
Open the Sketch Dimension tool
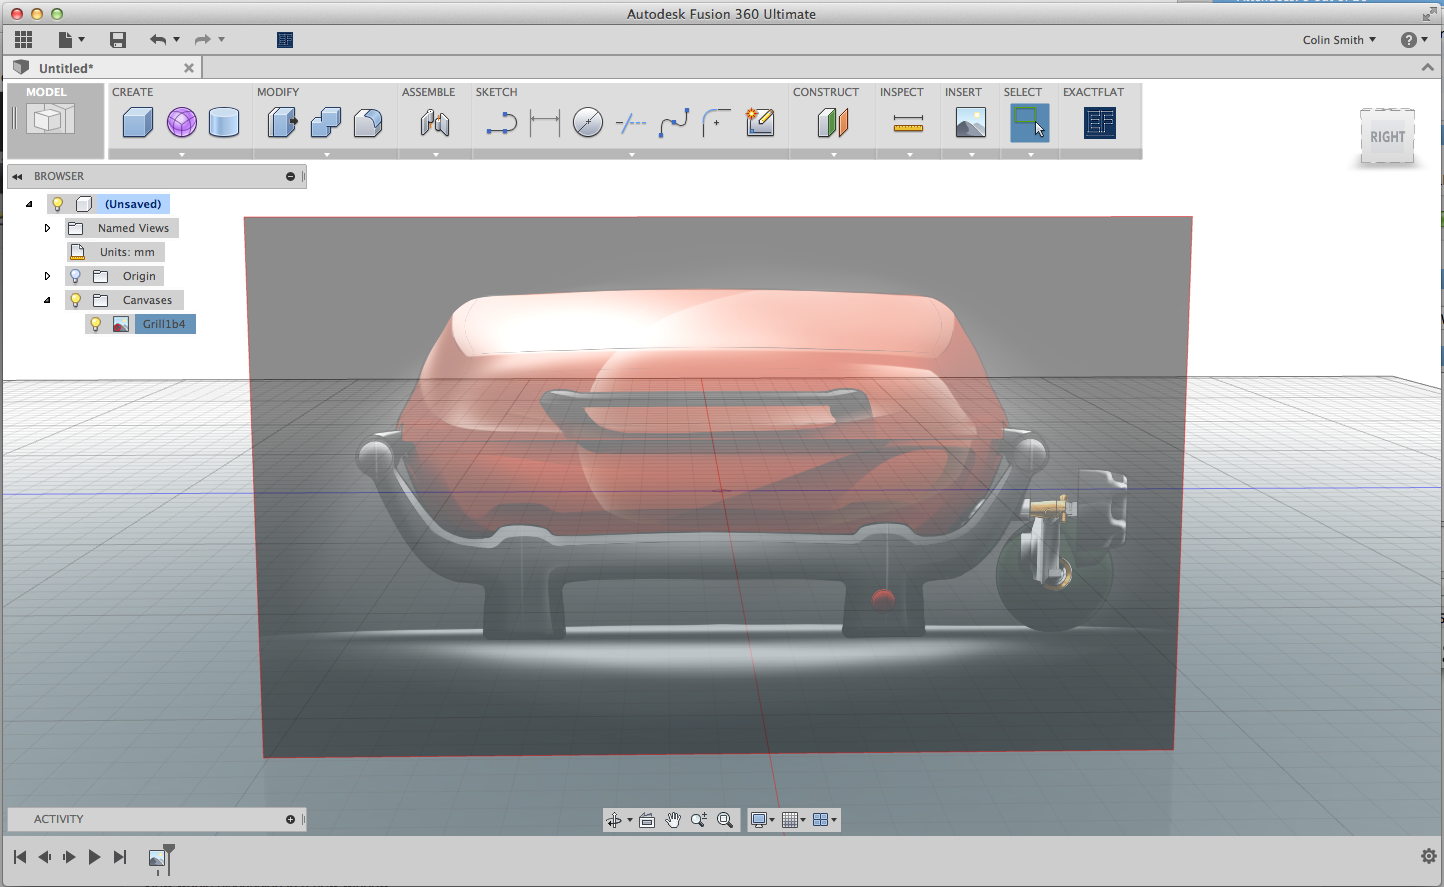545,123
